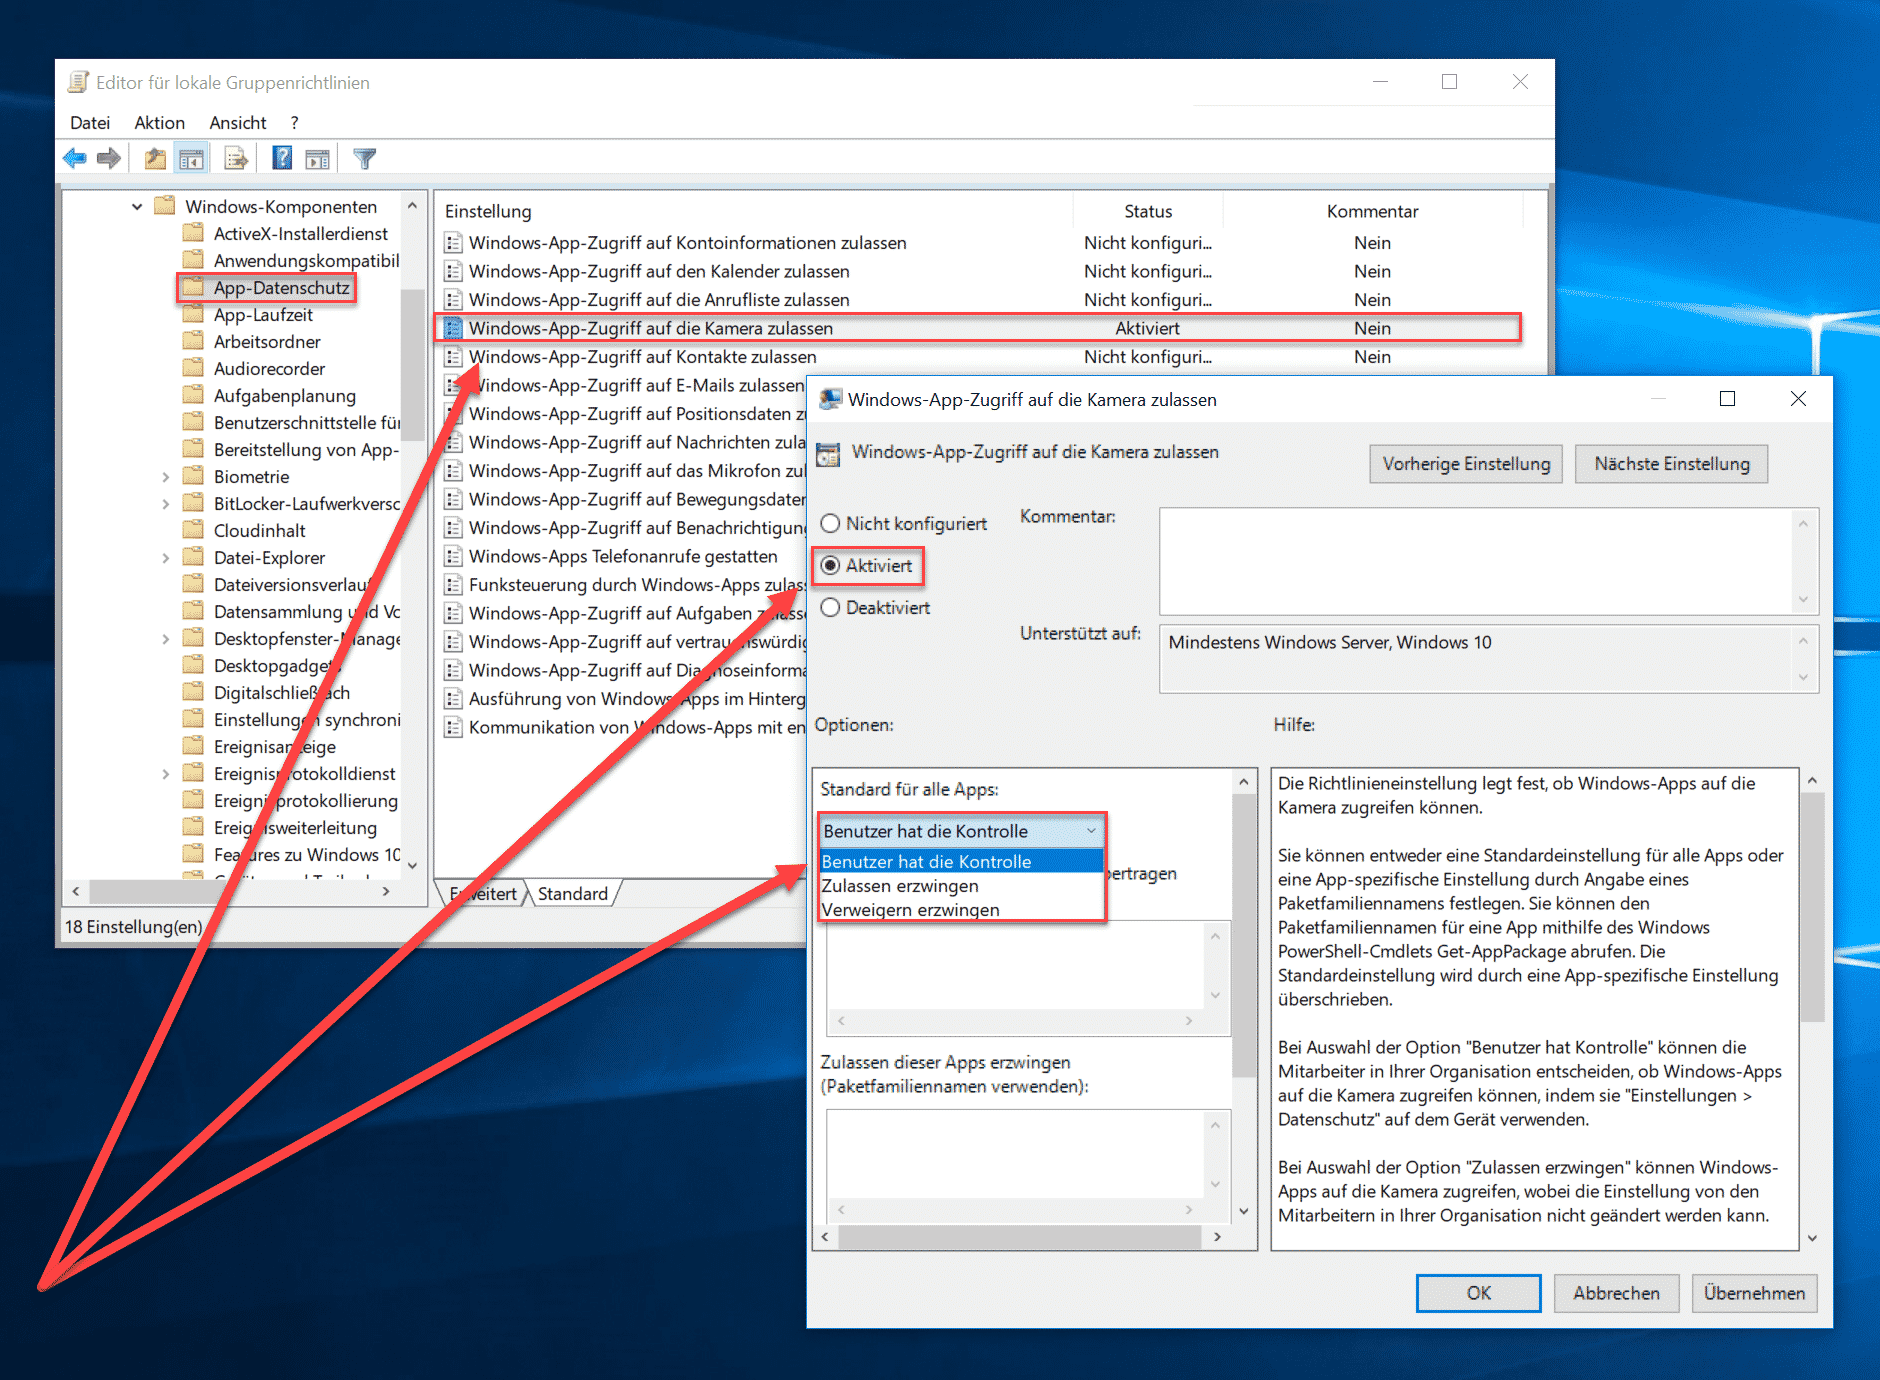Click the Filter funnel toolbar icon

[365, 158]
